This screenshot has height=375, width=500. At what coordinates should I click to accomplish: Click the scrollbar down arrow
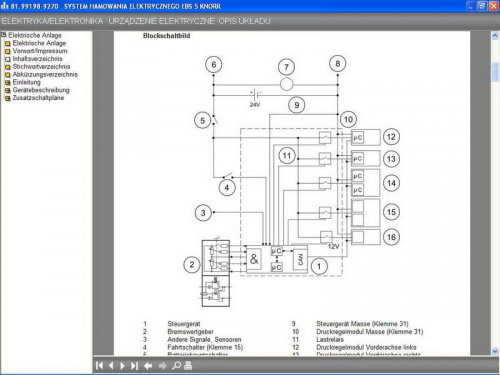pyautogui.click(x=495, y=351)
